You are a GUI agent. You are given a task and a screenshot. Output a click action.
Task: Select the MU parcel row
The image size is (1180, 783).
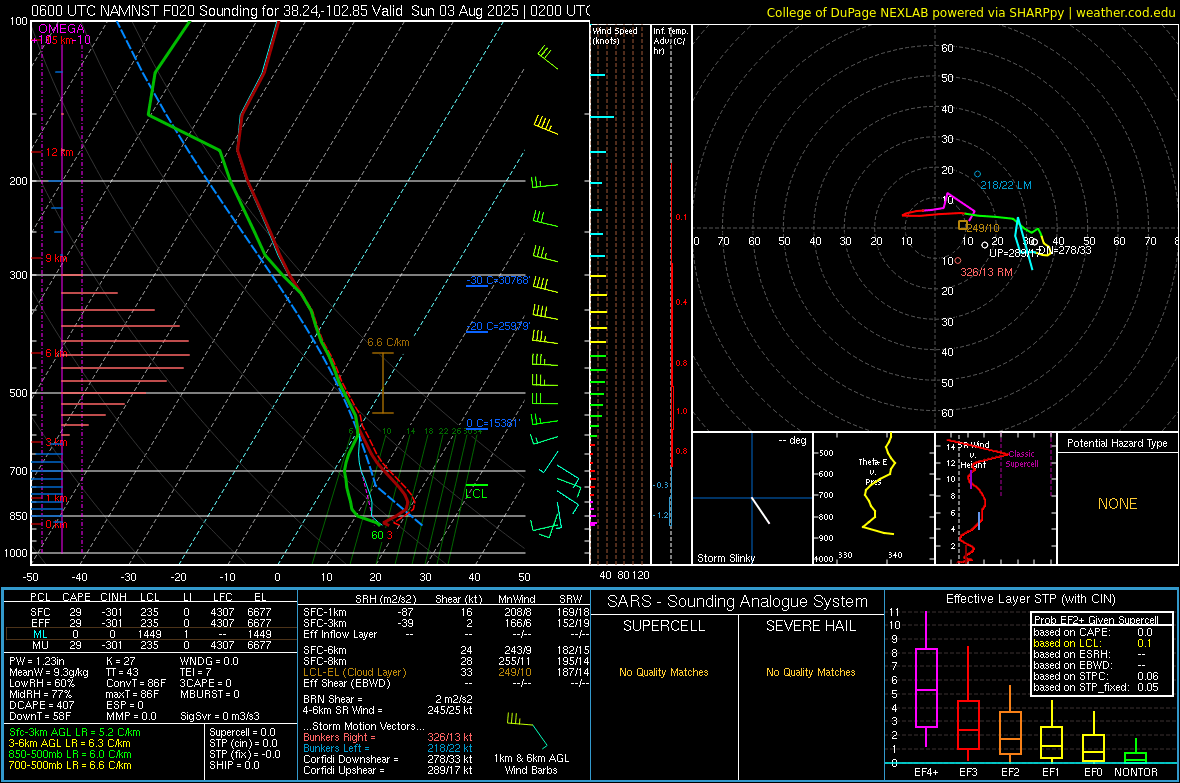(151, 644)
